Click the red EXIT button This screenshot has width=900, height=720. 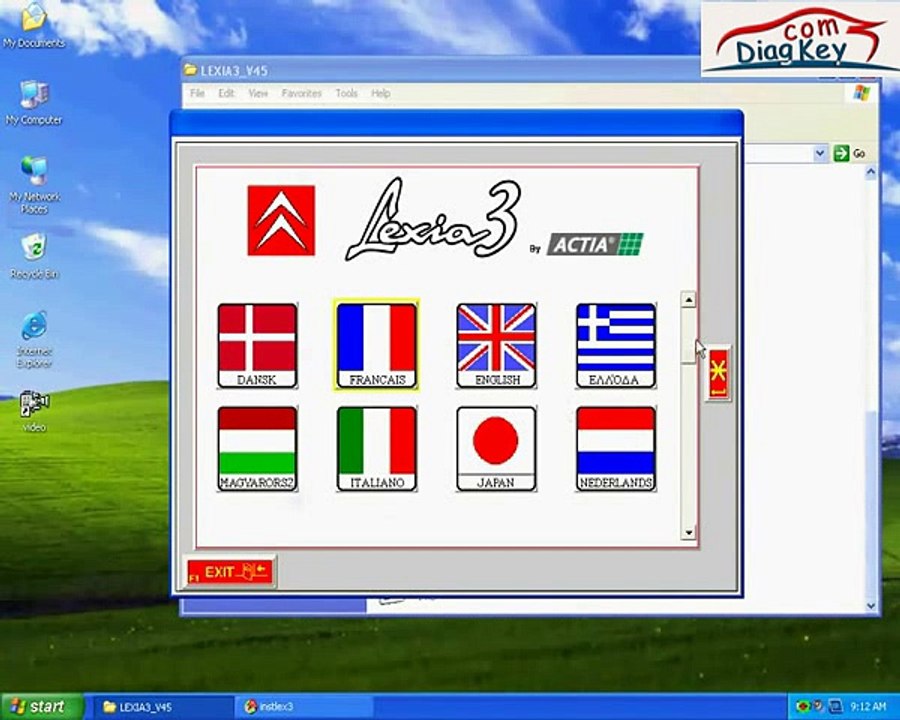coord(230,571)
